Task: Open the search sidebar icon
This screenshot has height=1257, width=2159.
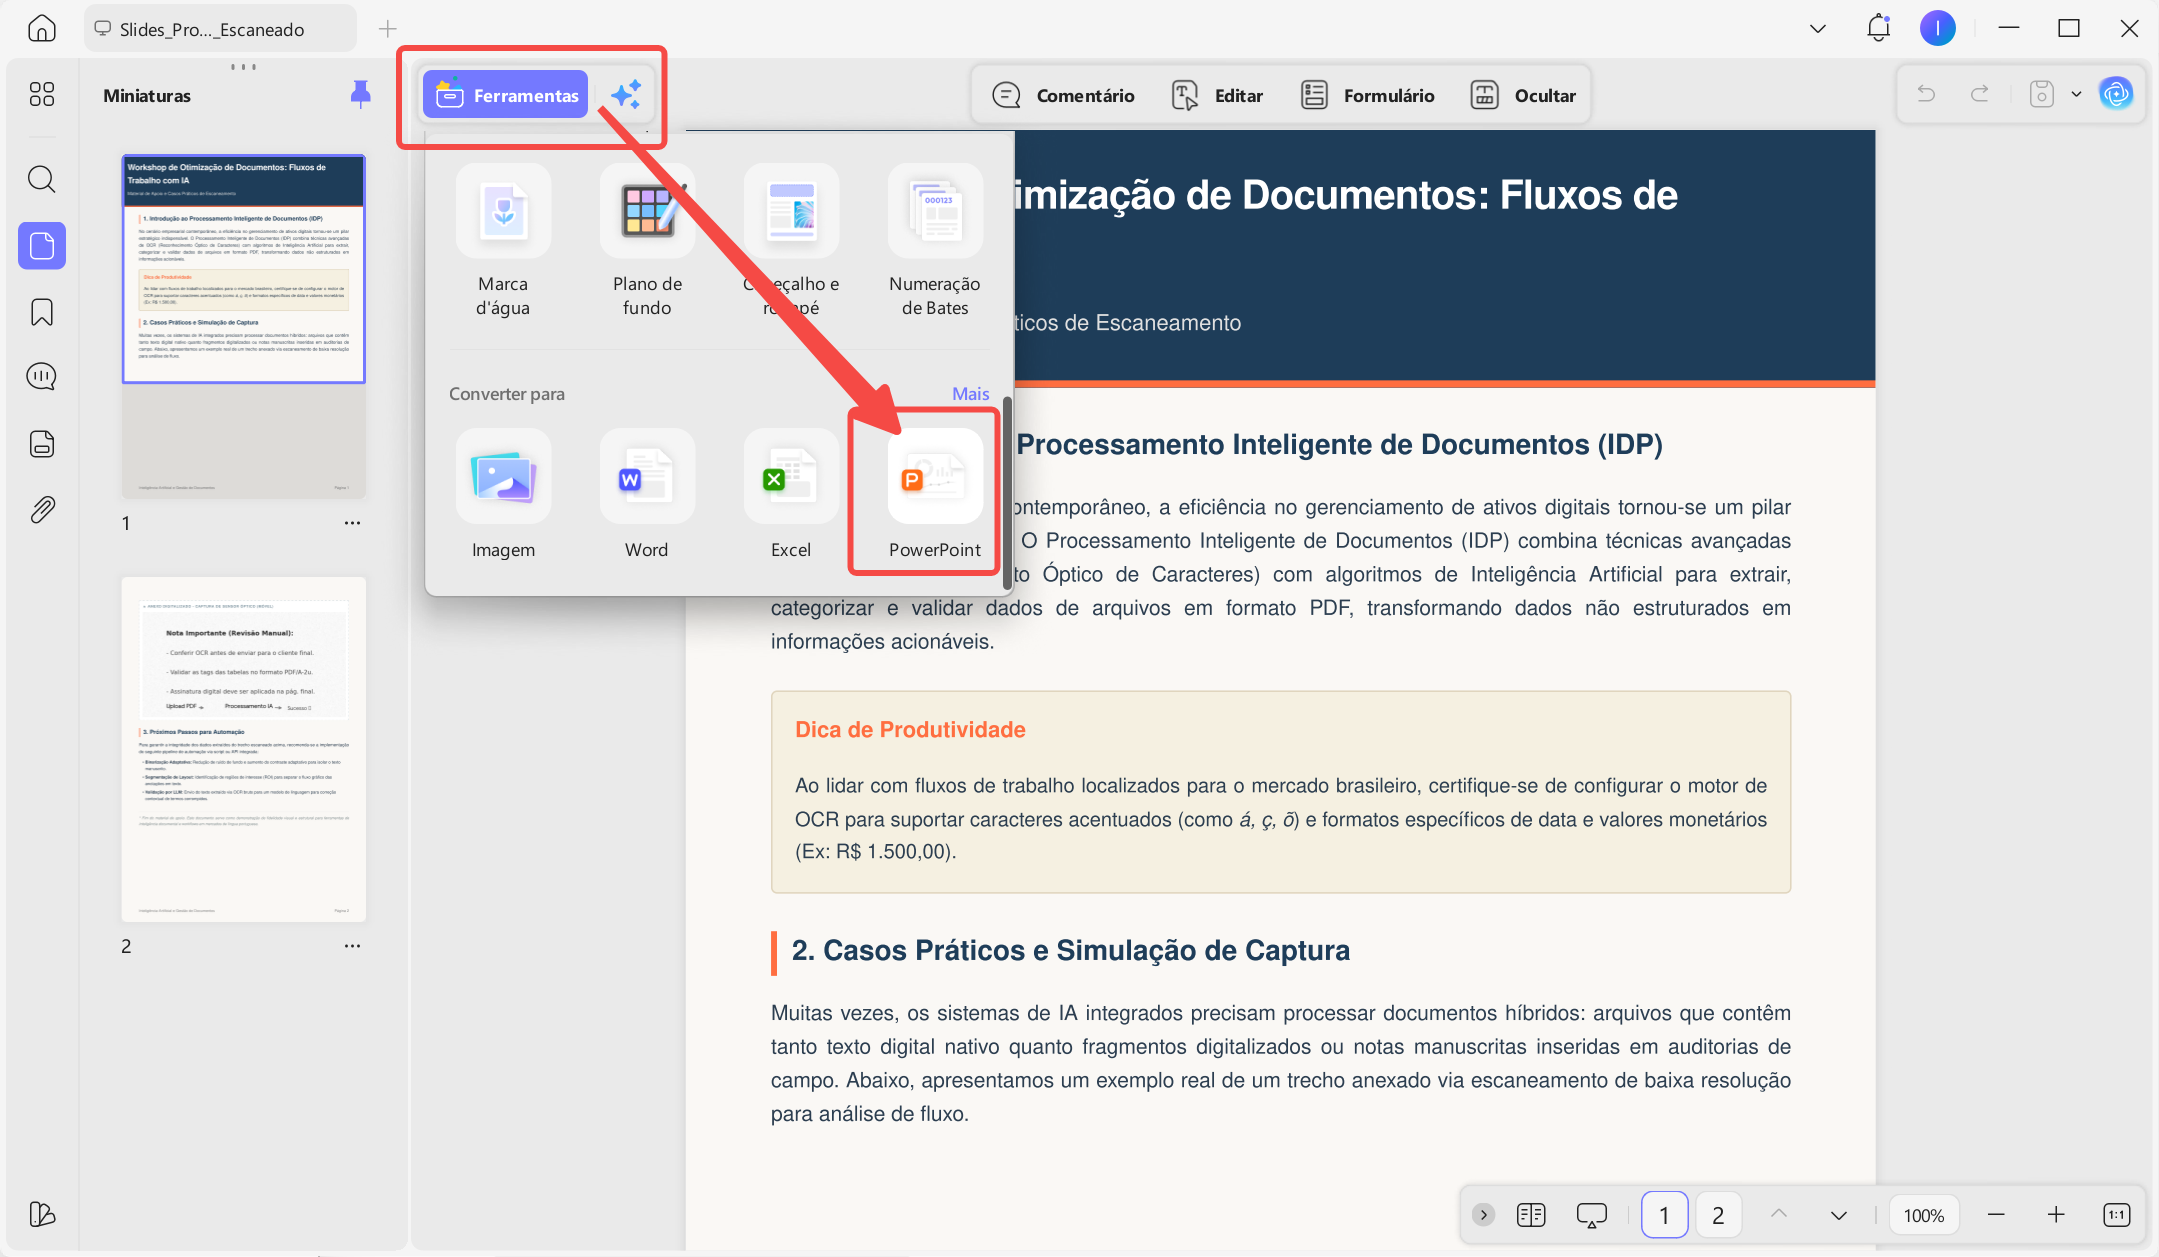Action: click(x=41, y=179)
